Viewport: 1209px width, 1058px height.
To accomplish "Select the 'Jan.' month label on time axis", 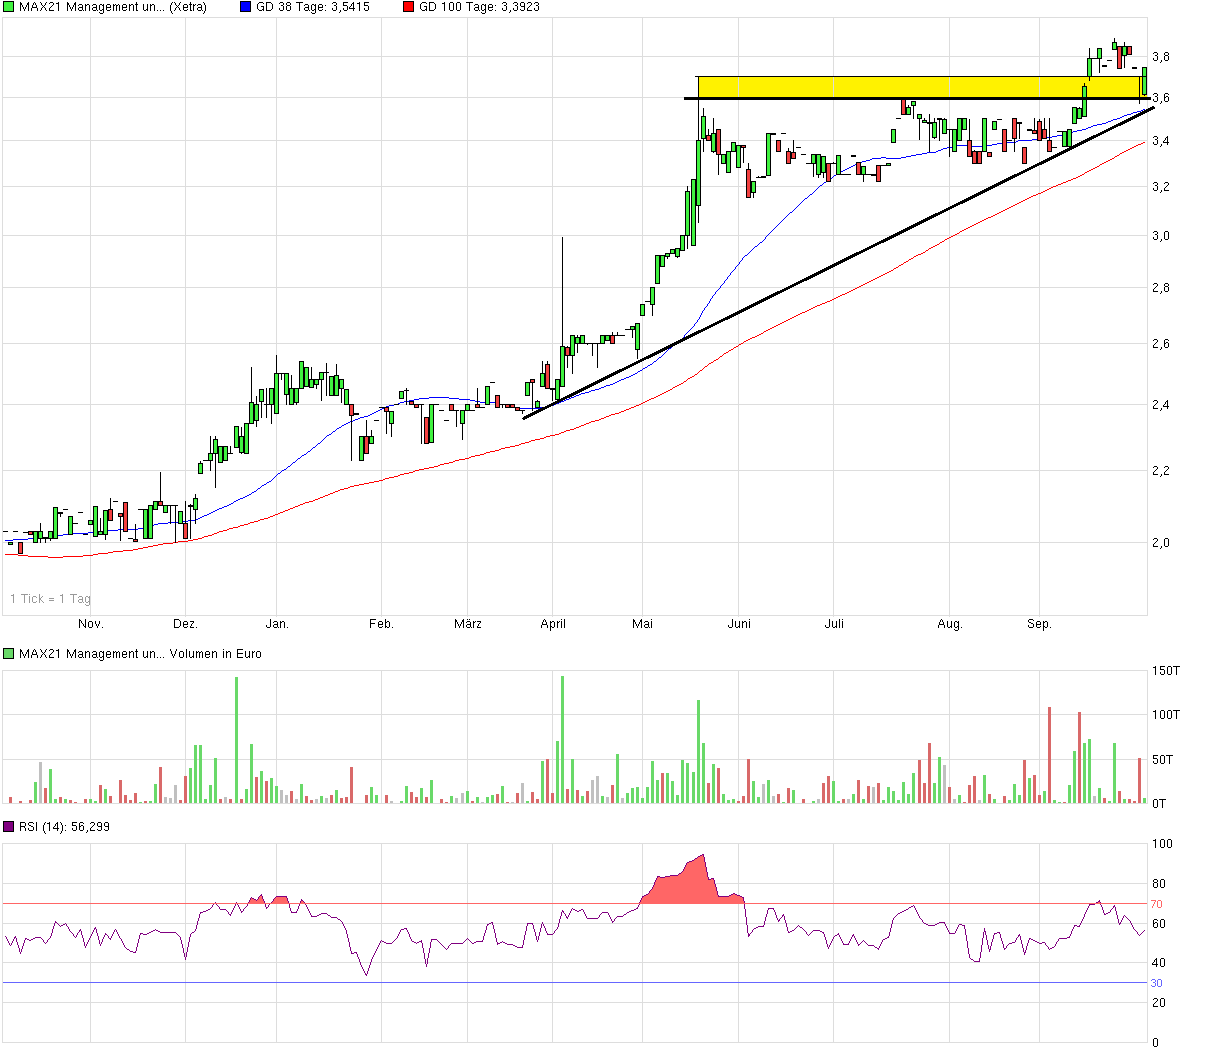I will tap(277, 624).
